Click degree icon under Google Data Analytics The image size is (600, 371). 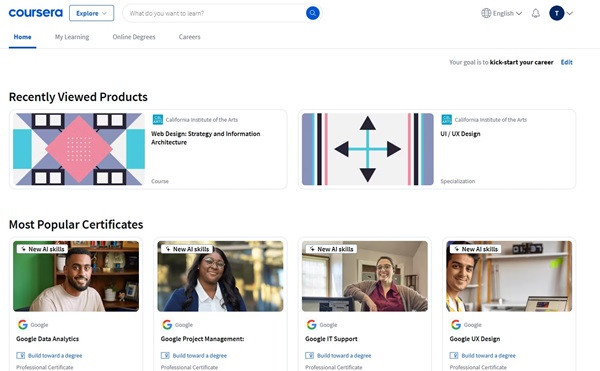click(20, 355)
